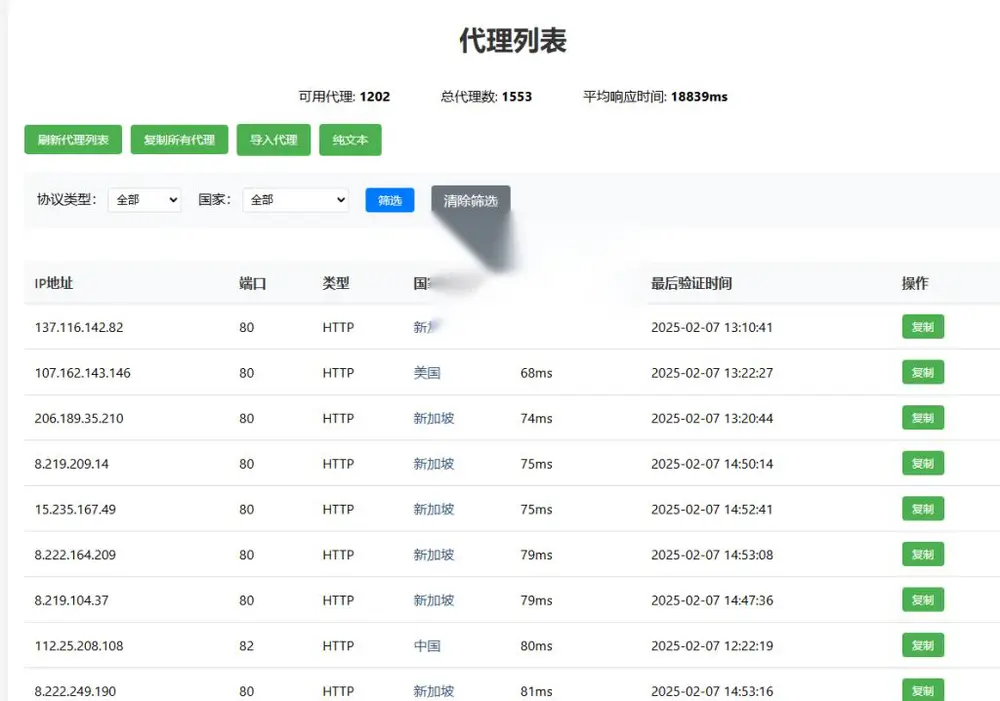Select IP address 137.116.142.82
Image resolution: width=1000 pixels, height=701 pixels.
click(x=79, y=327)
